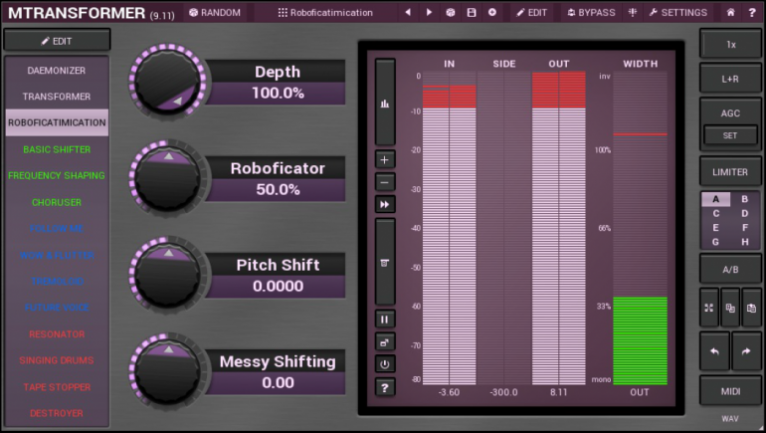Screen dimensions: 766x433
Task: Click the Pitch Shift value field
Action: coord(277,286)
